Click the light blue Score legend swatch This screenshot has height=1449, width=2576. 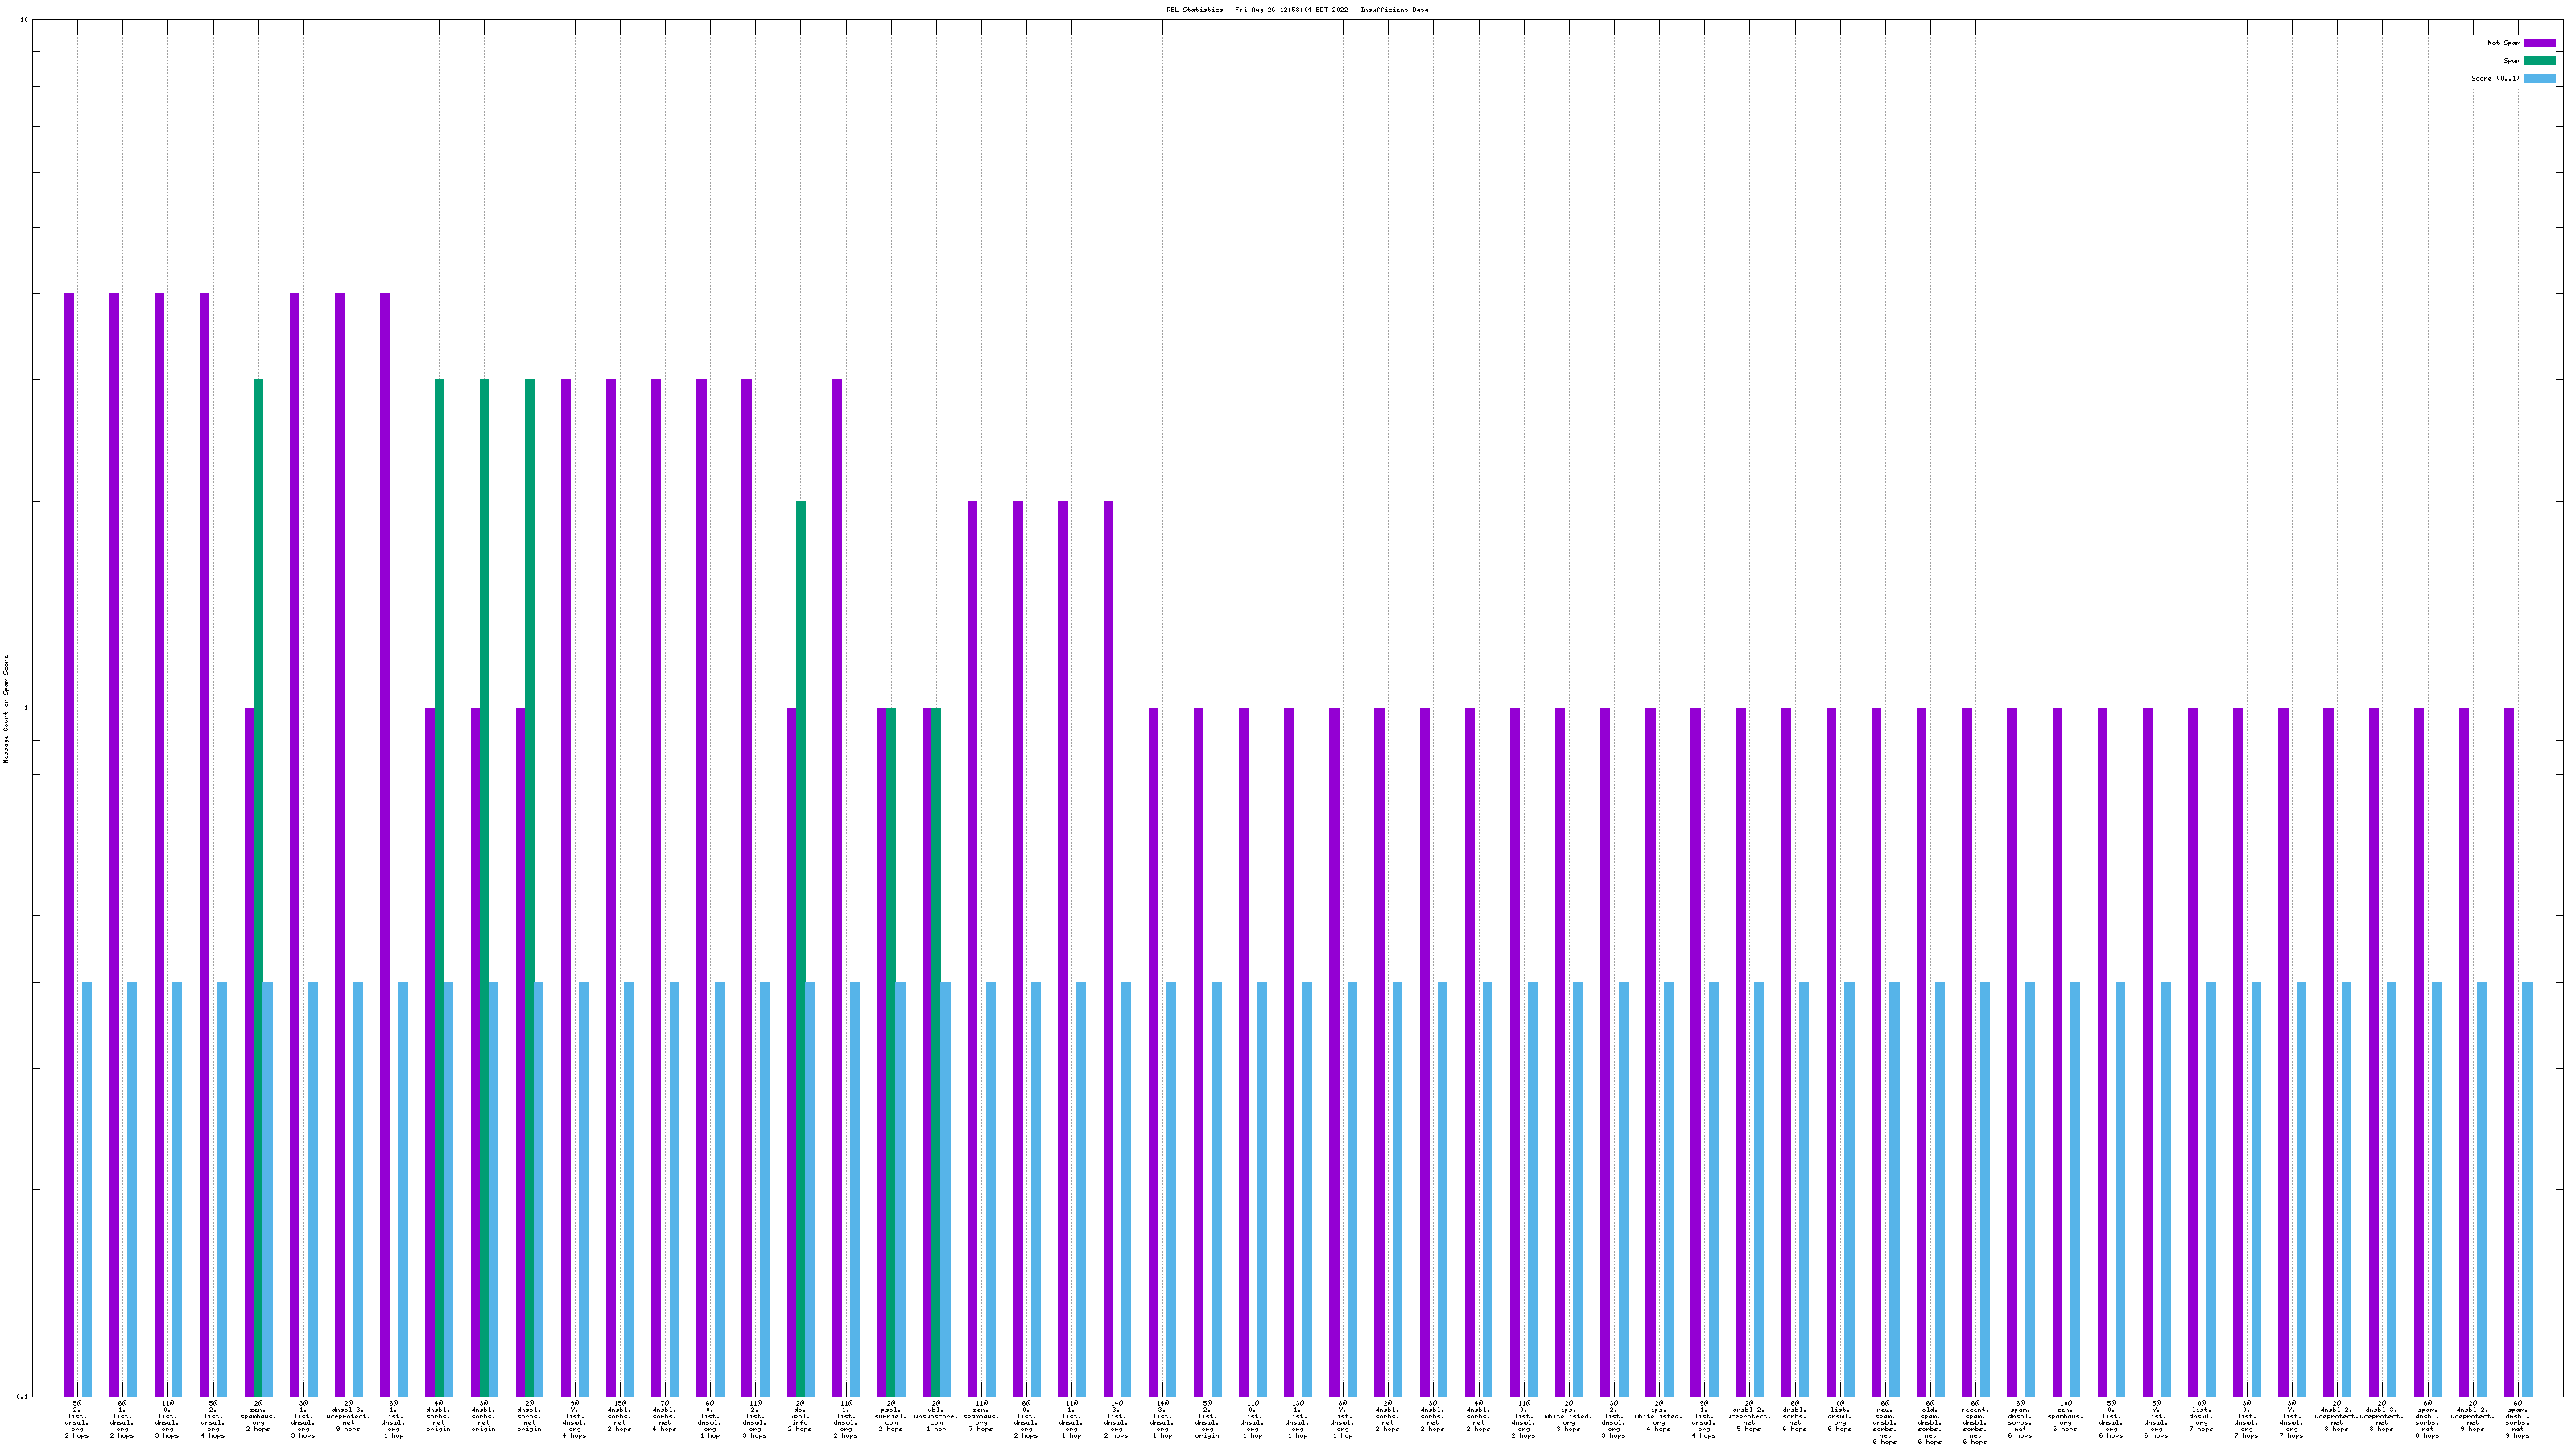coord(2539,78)
